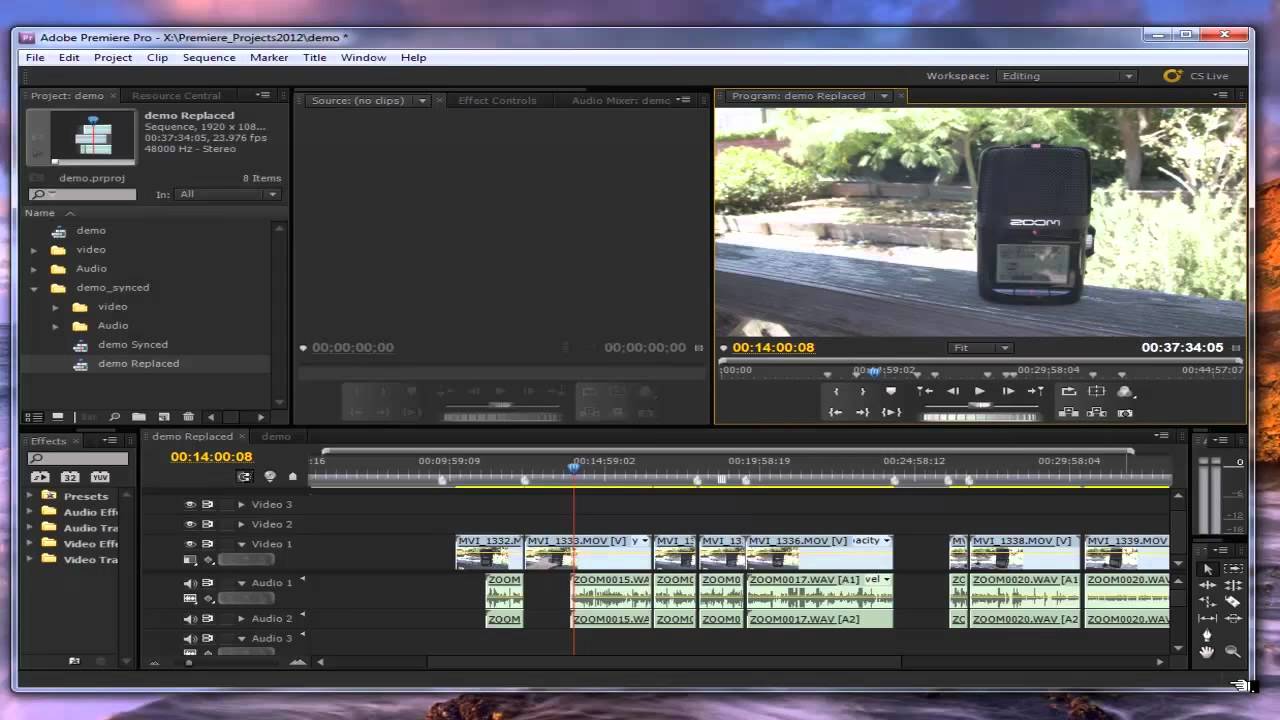Select the Rolling Edit tool

pyautogui.click(x=1232, y=585)
